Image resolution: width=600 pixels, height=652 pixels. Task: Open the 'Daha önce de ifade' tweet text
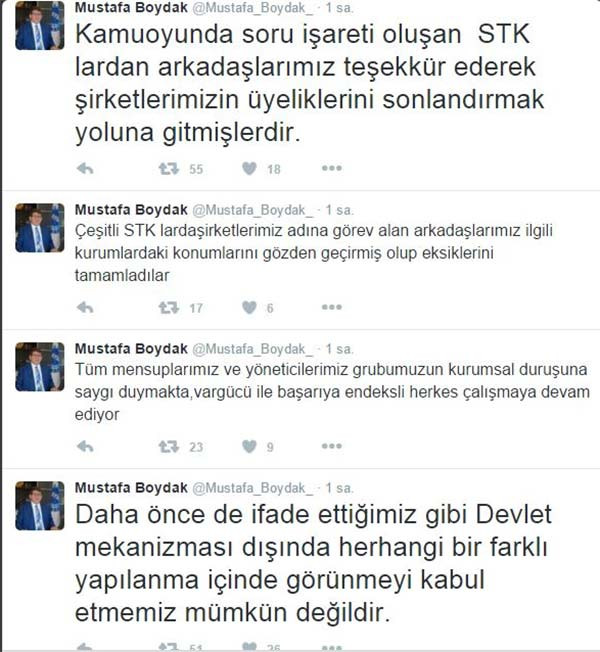tap(313, 563)
